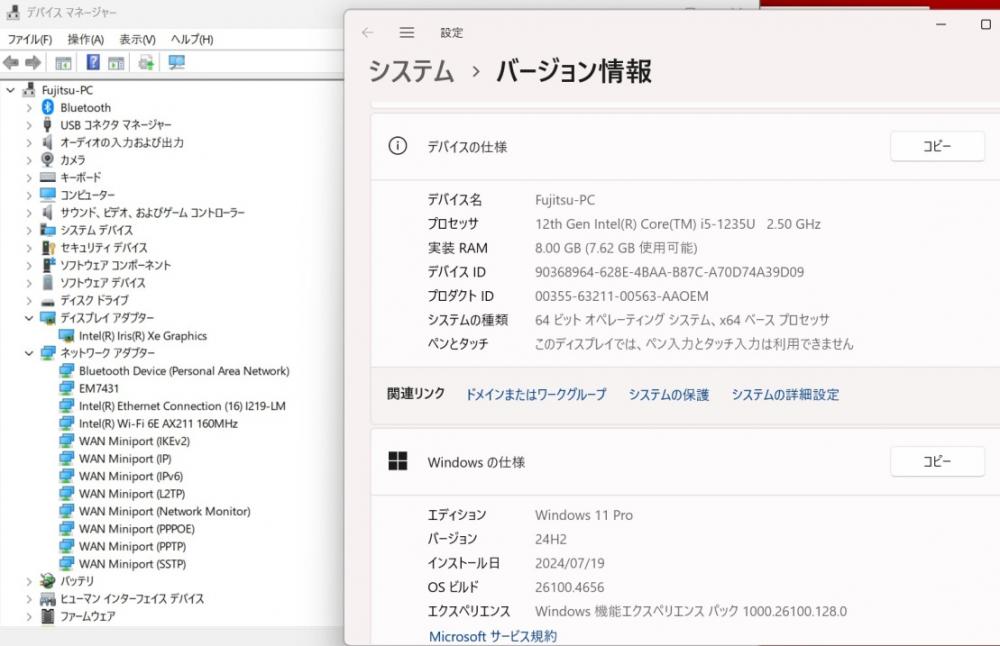Click processor value 12th Gen Intel Core i5-1235U

(x=678, y=224)
